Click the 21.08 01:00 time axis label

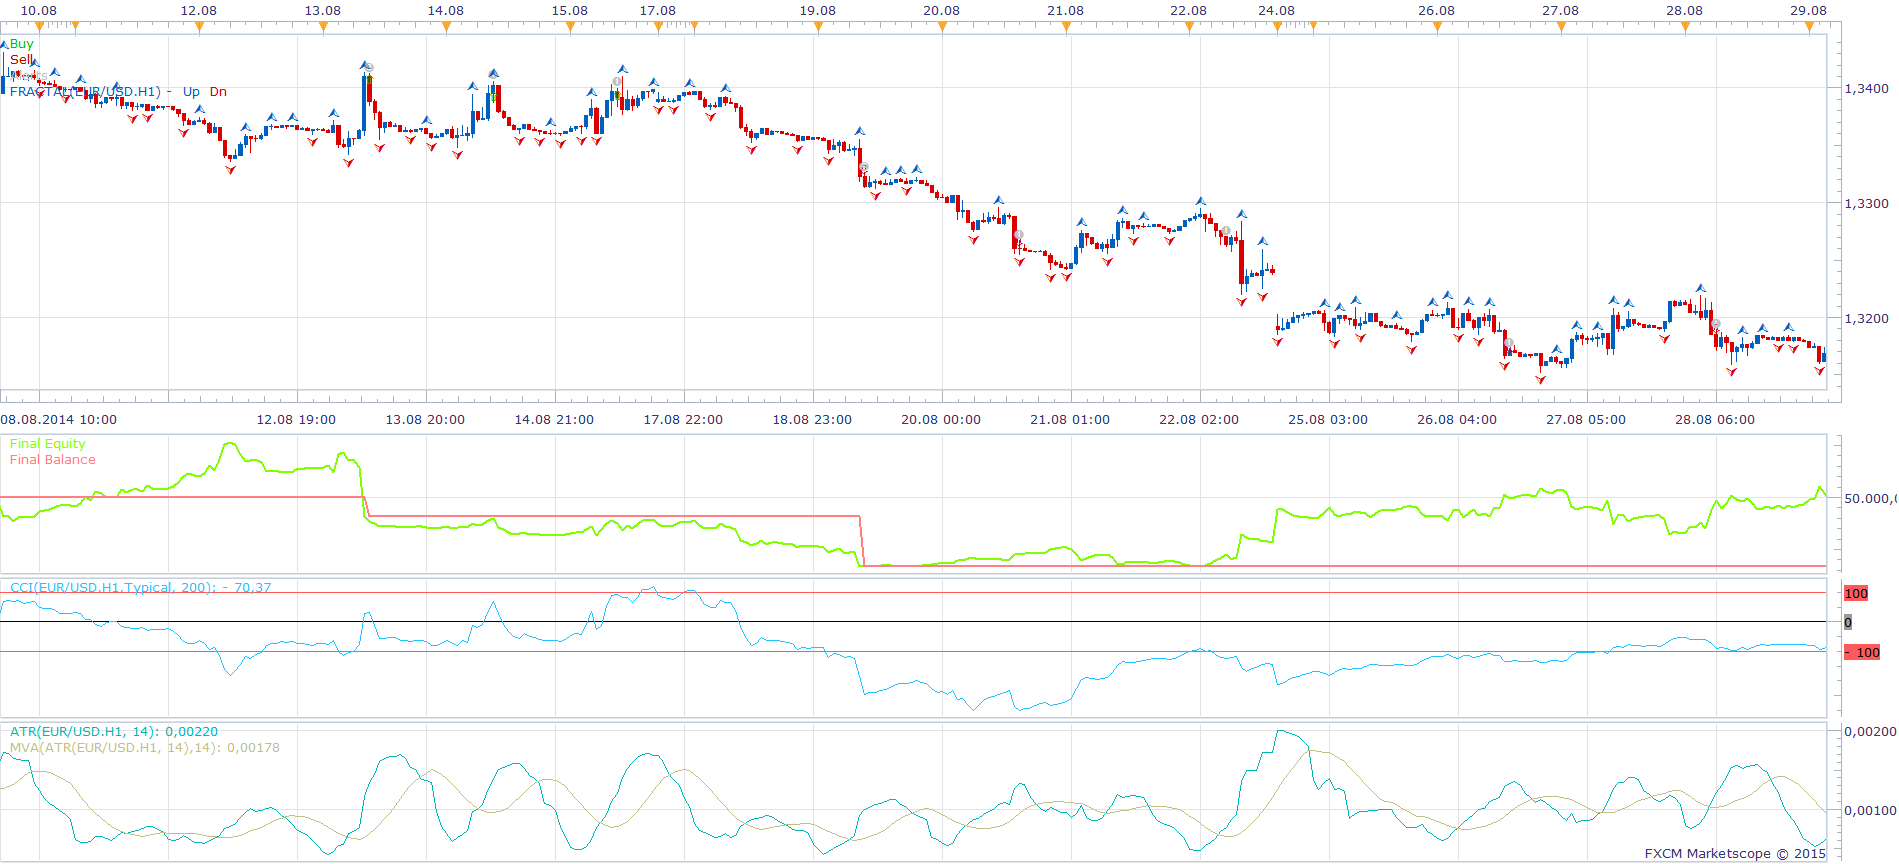point(1070,420)
